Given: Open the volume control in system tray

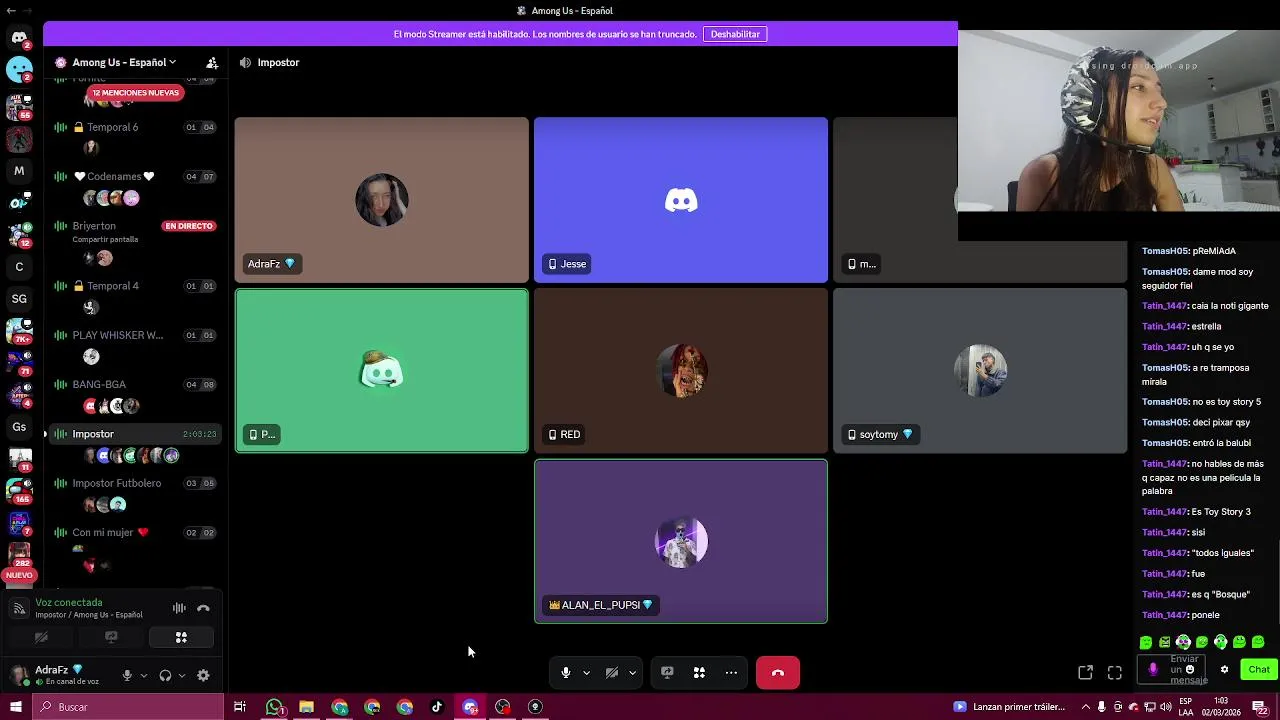Looking at the screenshot, I should click(x=1166, y=707).
